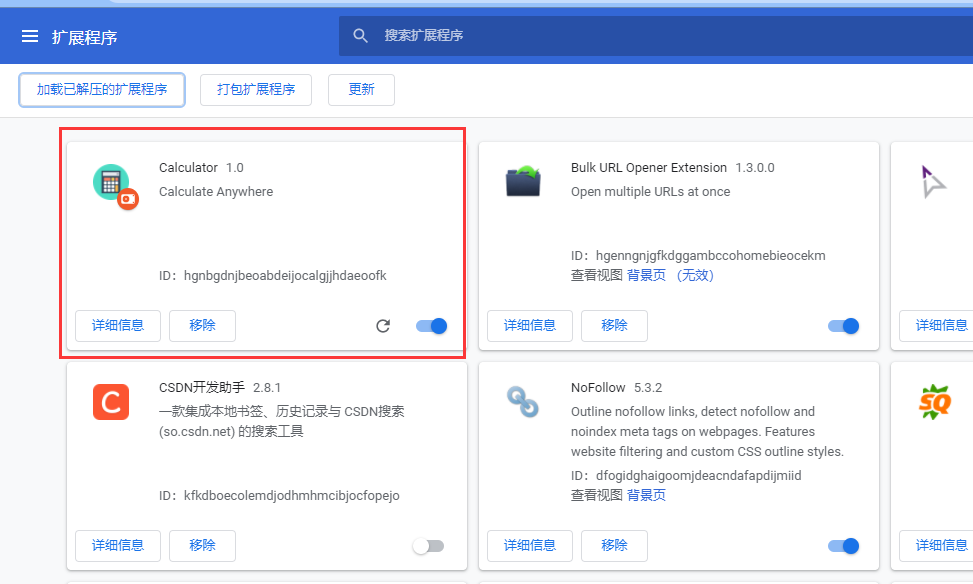This screenshot has height=584, width=973.
Task: Open 详细信息 on the cursor icon card
Action: [936, 326]
